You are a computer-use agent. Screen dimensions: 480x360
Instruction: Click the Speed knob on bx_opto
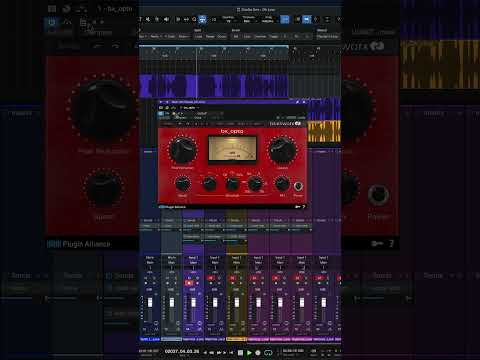pyautogui.click(x=182, y=184)
